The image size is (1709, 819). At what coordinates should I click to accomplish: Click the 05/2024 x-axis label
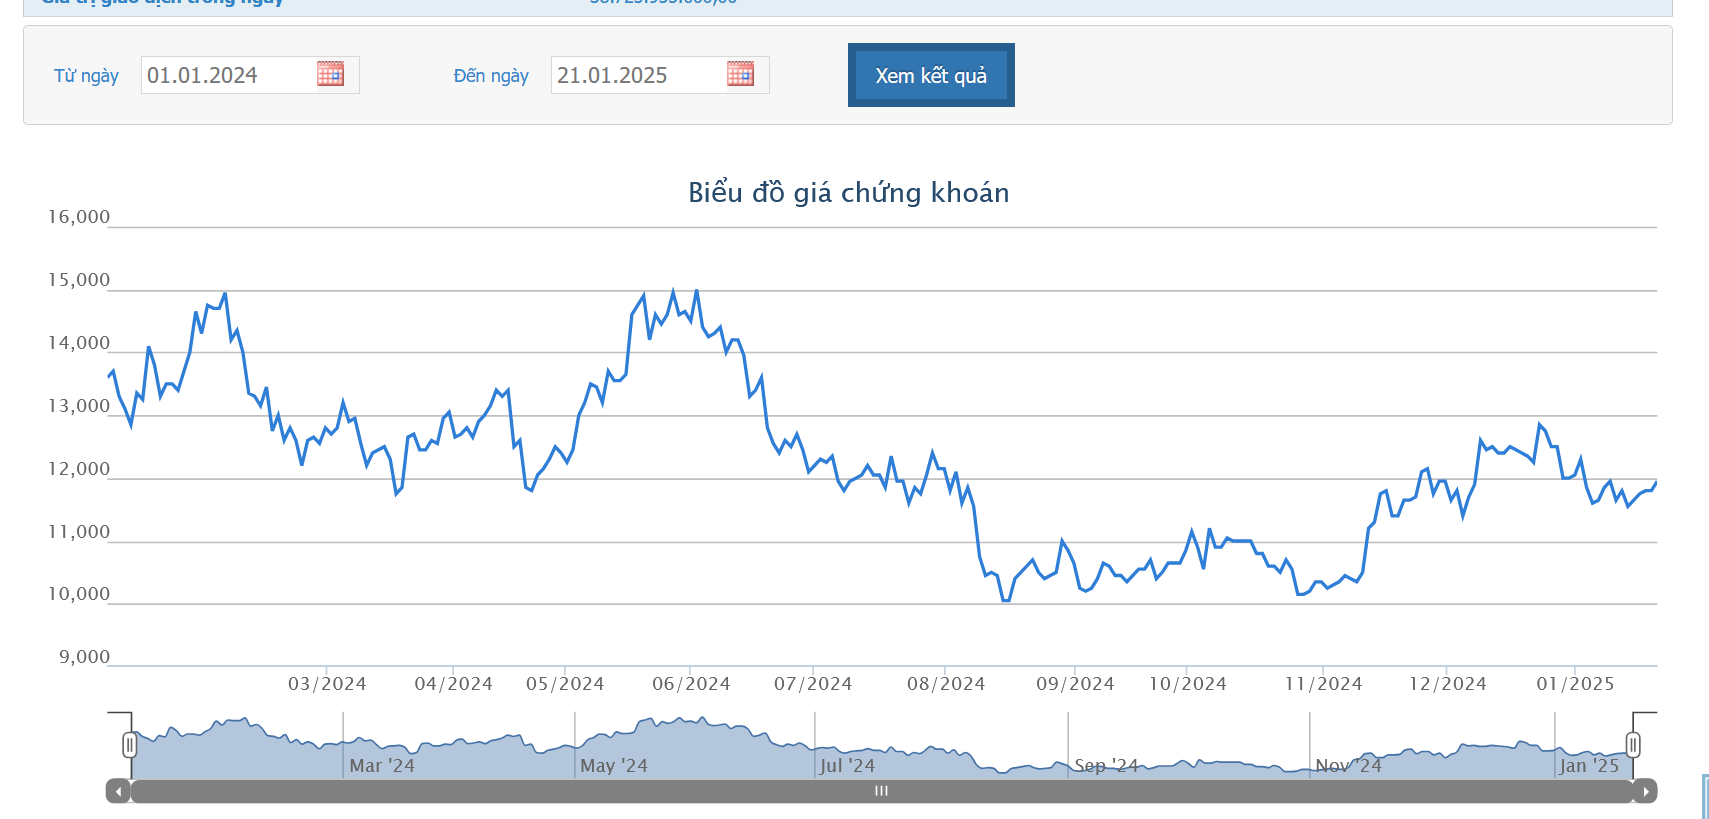(565, 684)
